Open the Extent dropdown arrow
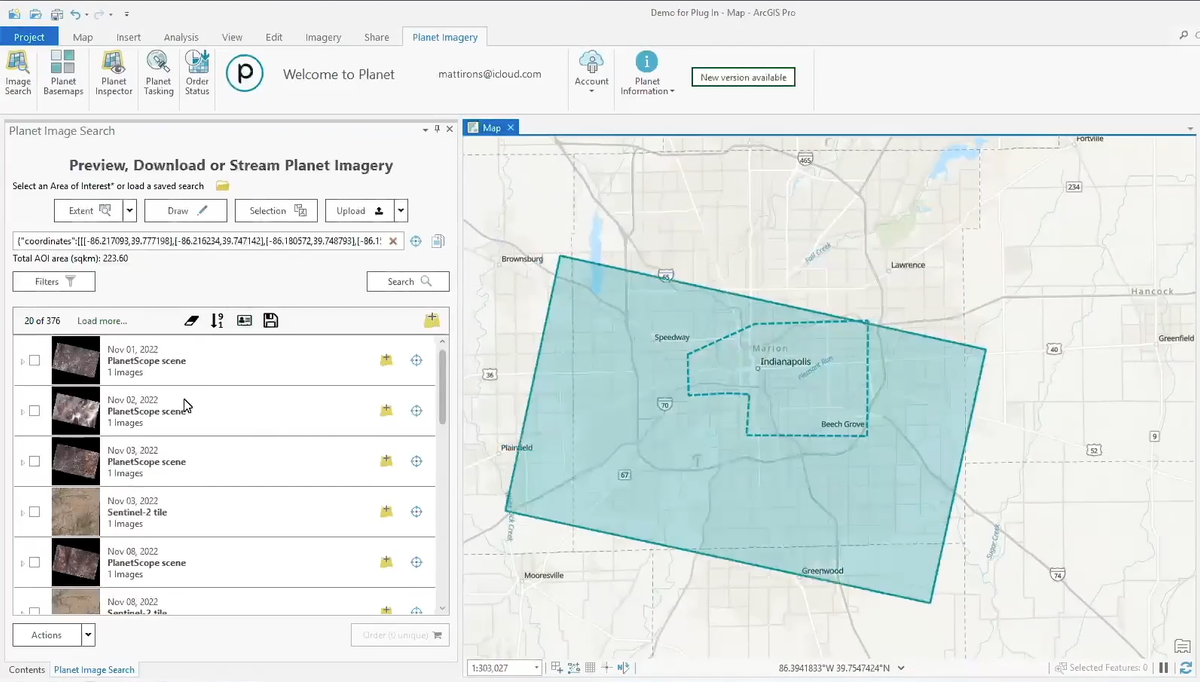Viewport: 1200px width, 682px height. [x=130, y=211]
